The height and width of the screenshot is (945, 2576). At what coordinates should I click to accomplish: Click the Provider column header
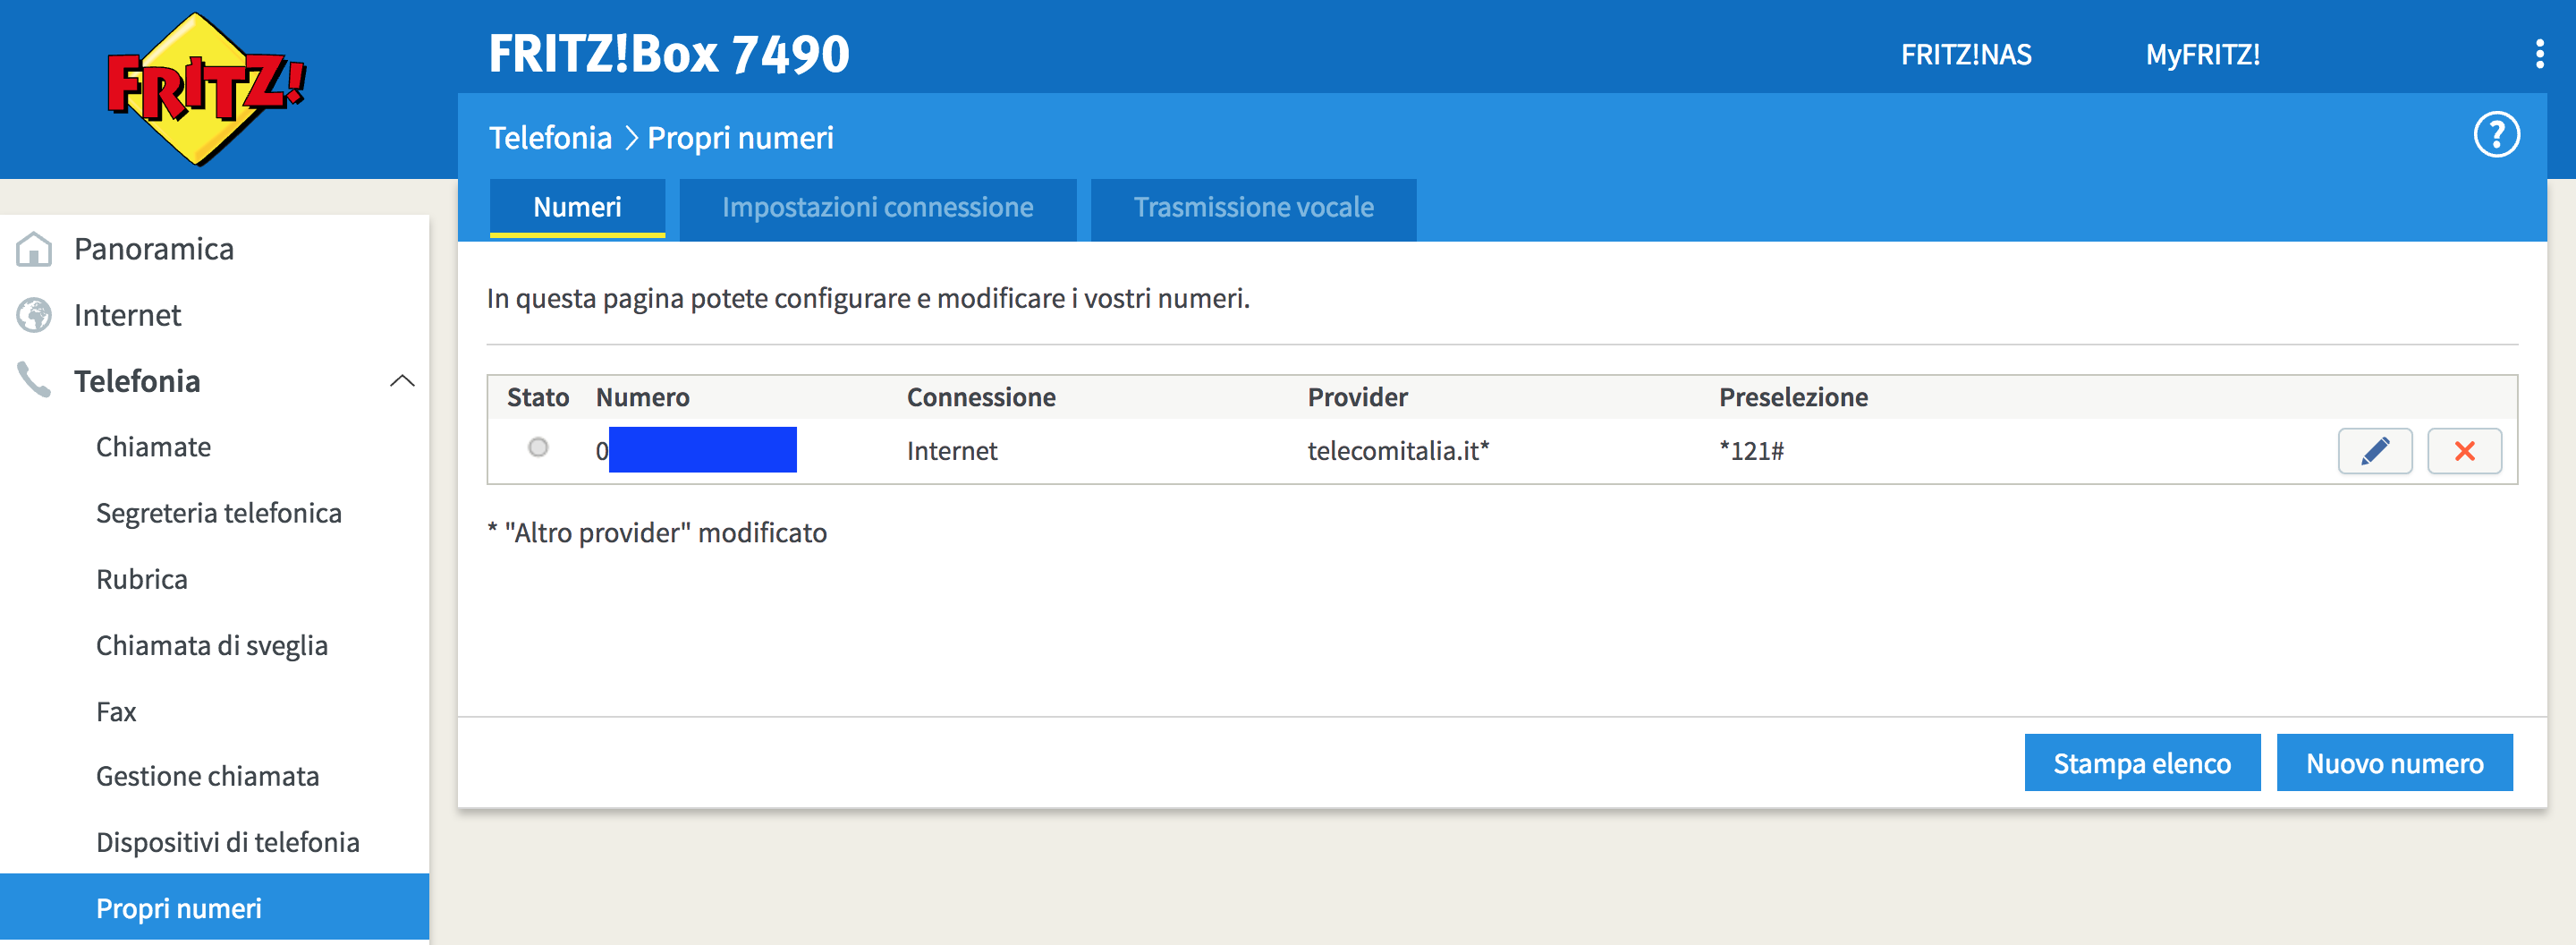(x=1357, y=397)
